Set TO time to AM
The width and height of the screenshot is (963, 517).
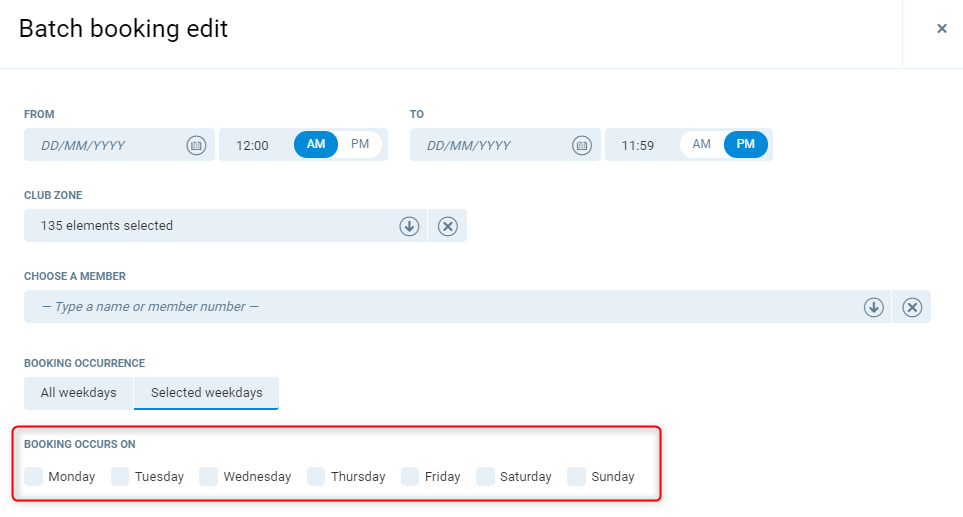[702, 144]
